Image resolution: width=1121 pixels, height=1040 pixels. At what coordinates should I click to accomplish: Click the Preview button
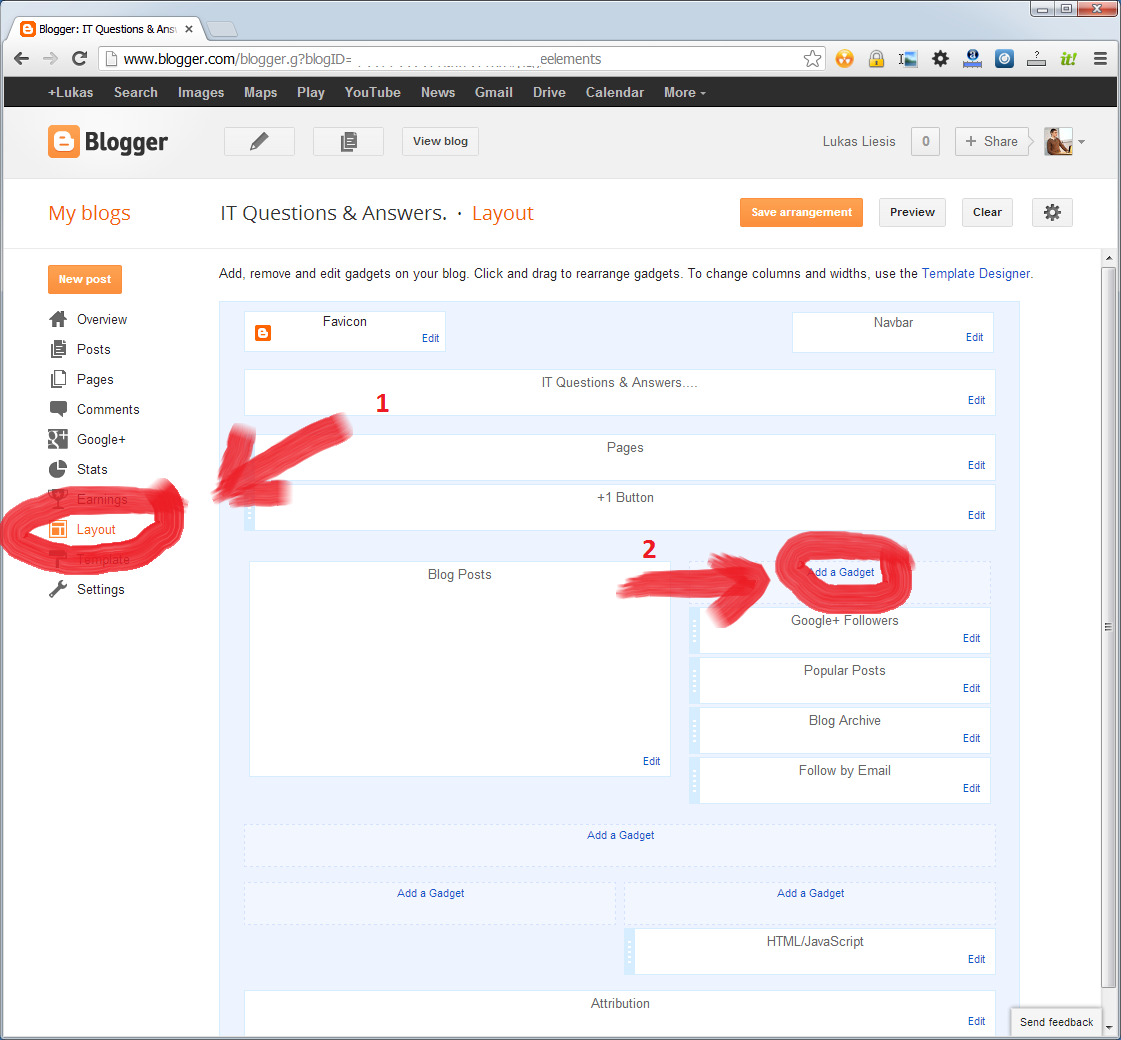[x=912, y=212]
